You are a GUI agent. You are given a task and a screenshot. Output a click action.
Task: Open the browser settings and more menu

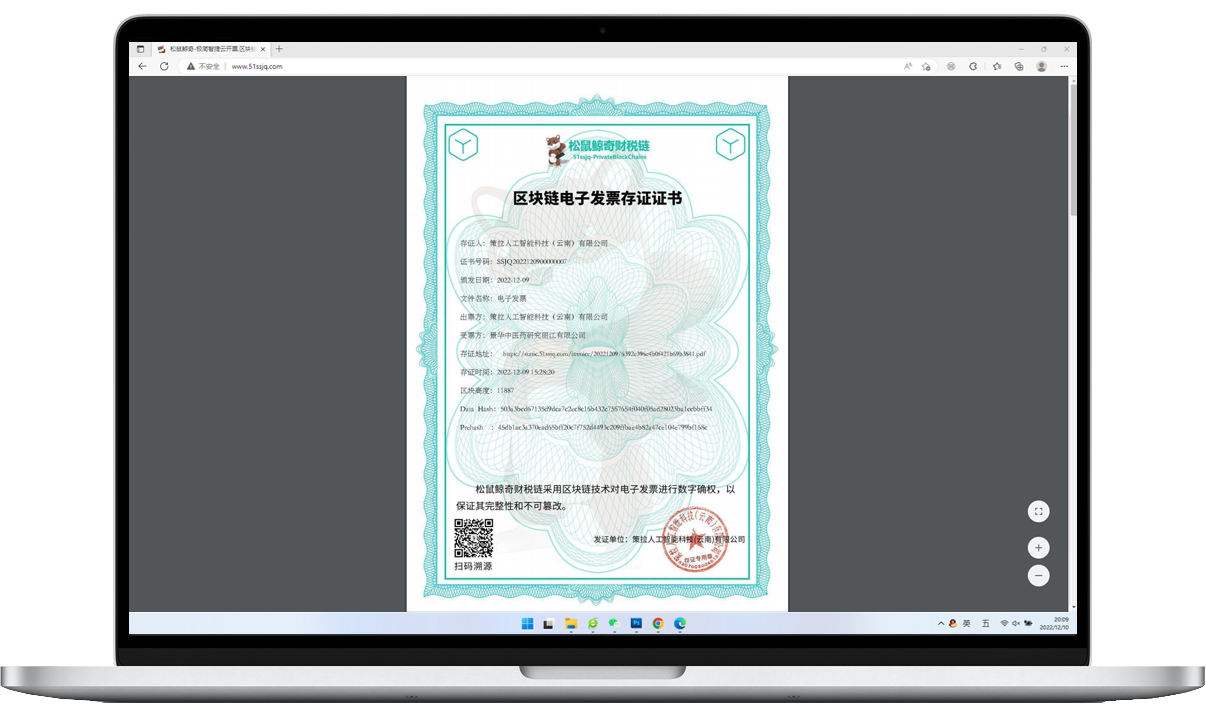[1063, 66]
